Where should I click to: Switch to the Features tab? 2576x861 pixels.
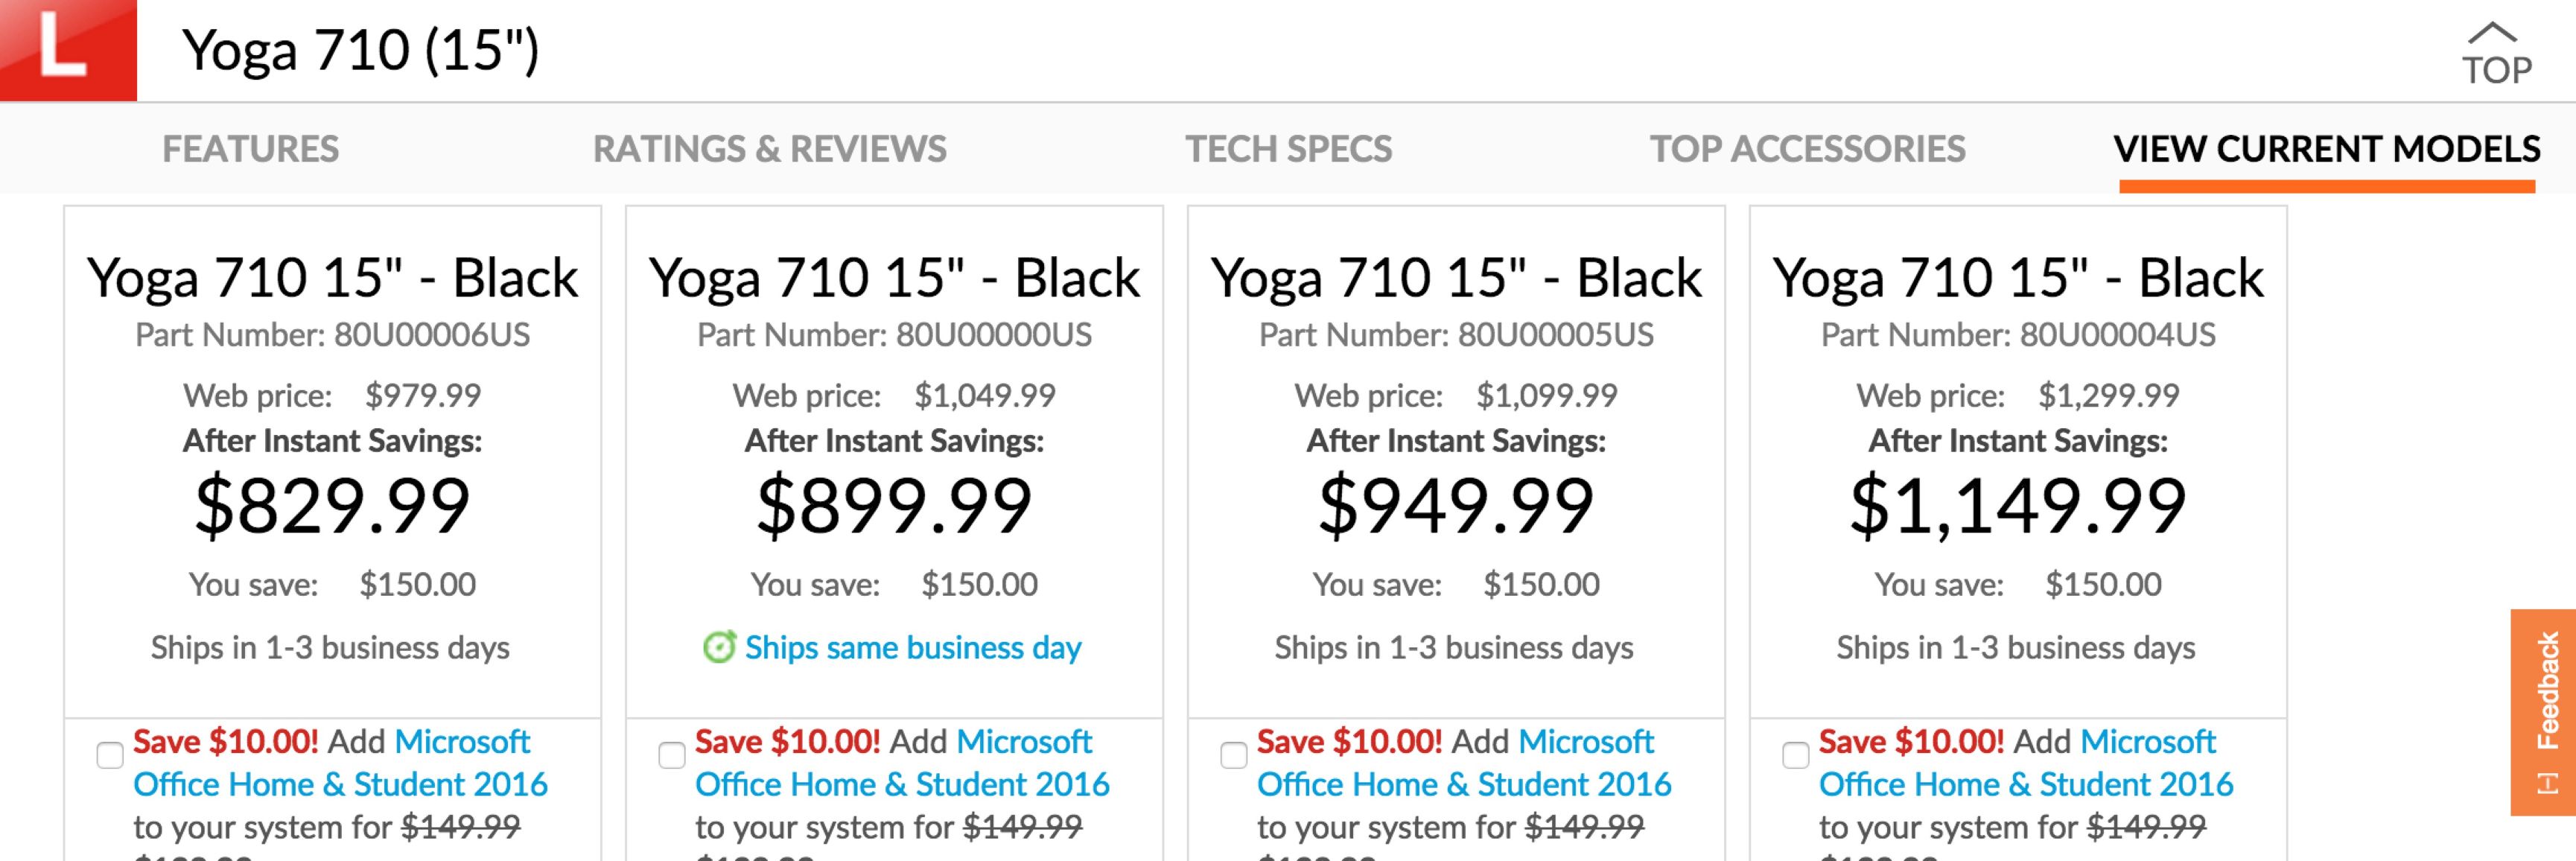(x=250, y=149)
